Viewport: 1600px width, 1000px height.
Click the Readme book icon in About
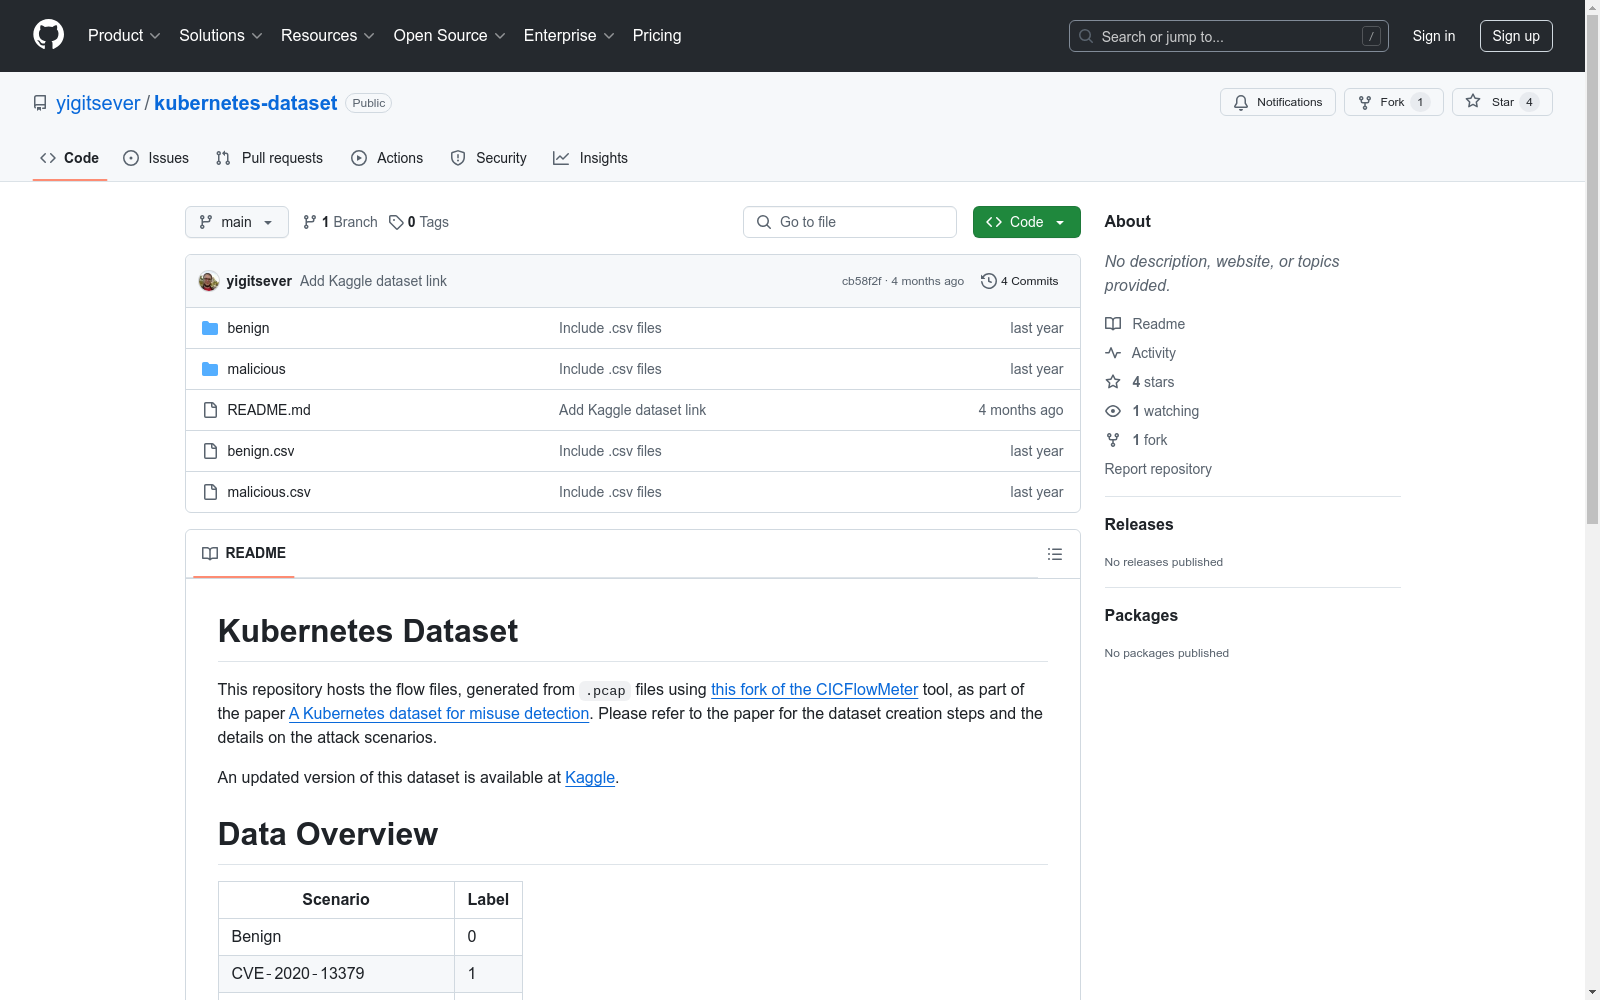[x=1113, y=324]
